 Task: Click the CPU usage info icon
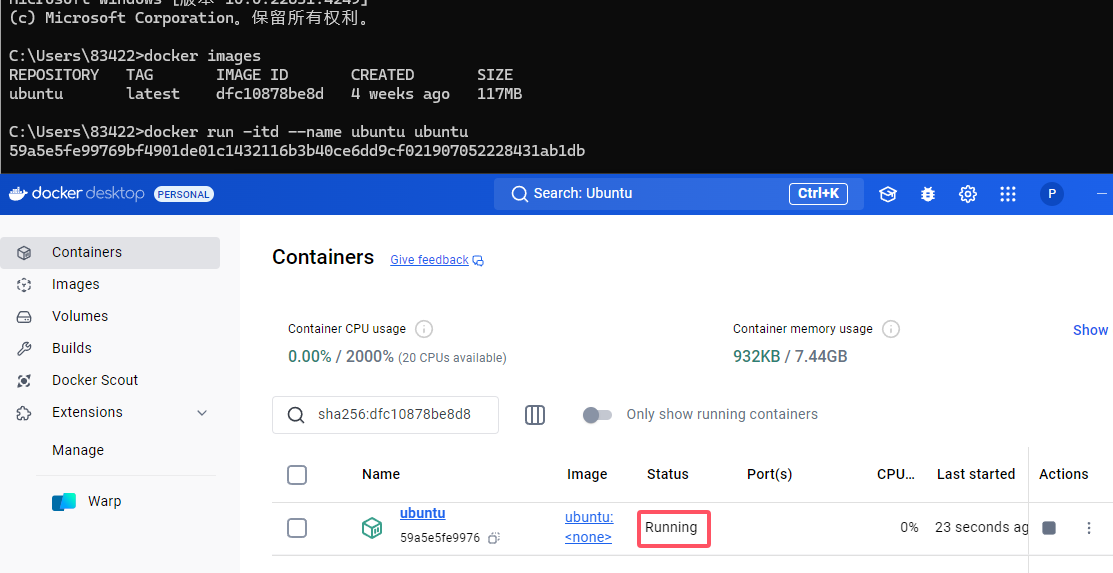click(x=424, y=329)
